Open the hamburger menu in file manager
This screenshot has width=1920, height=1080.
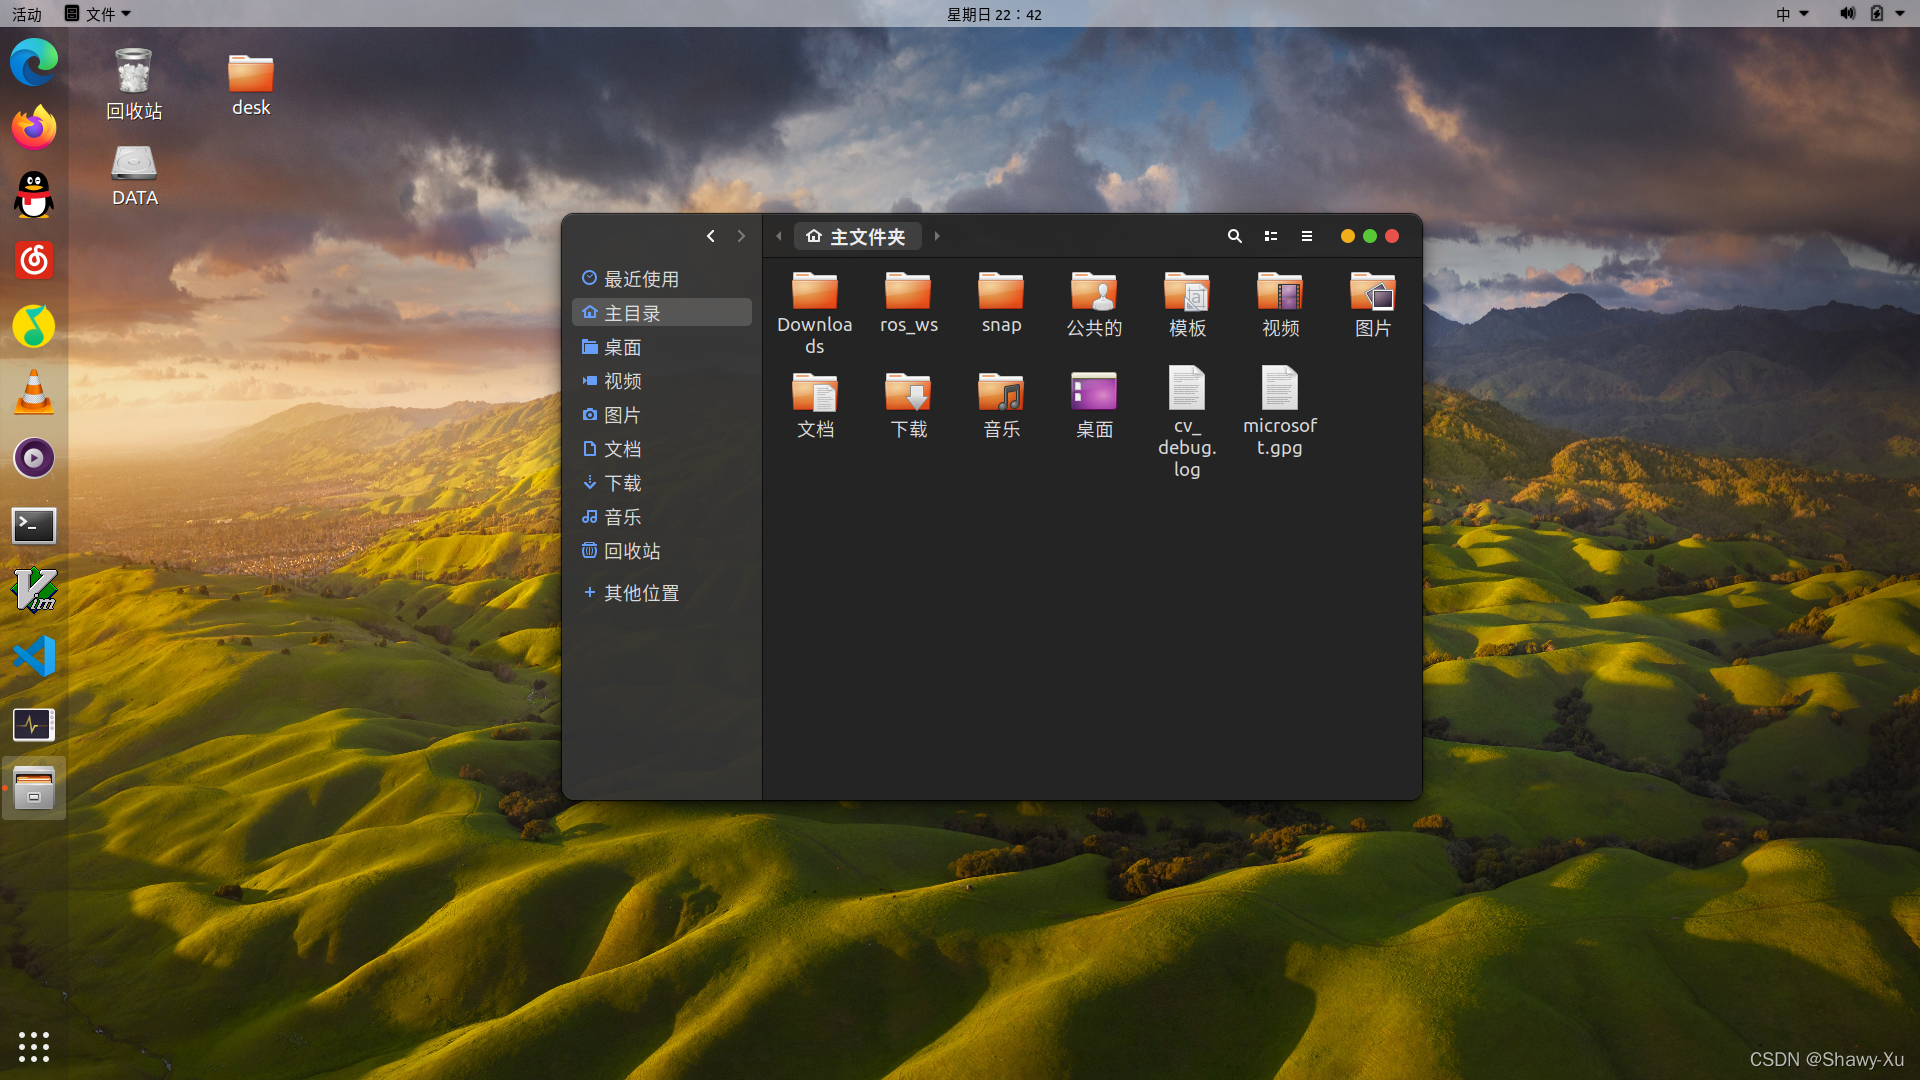tap(1307, 236)
